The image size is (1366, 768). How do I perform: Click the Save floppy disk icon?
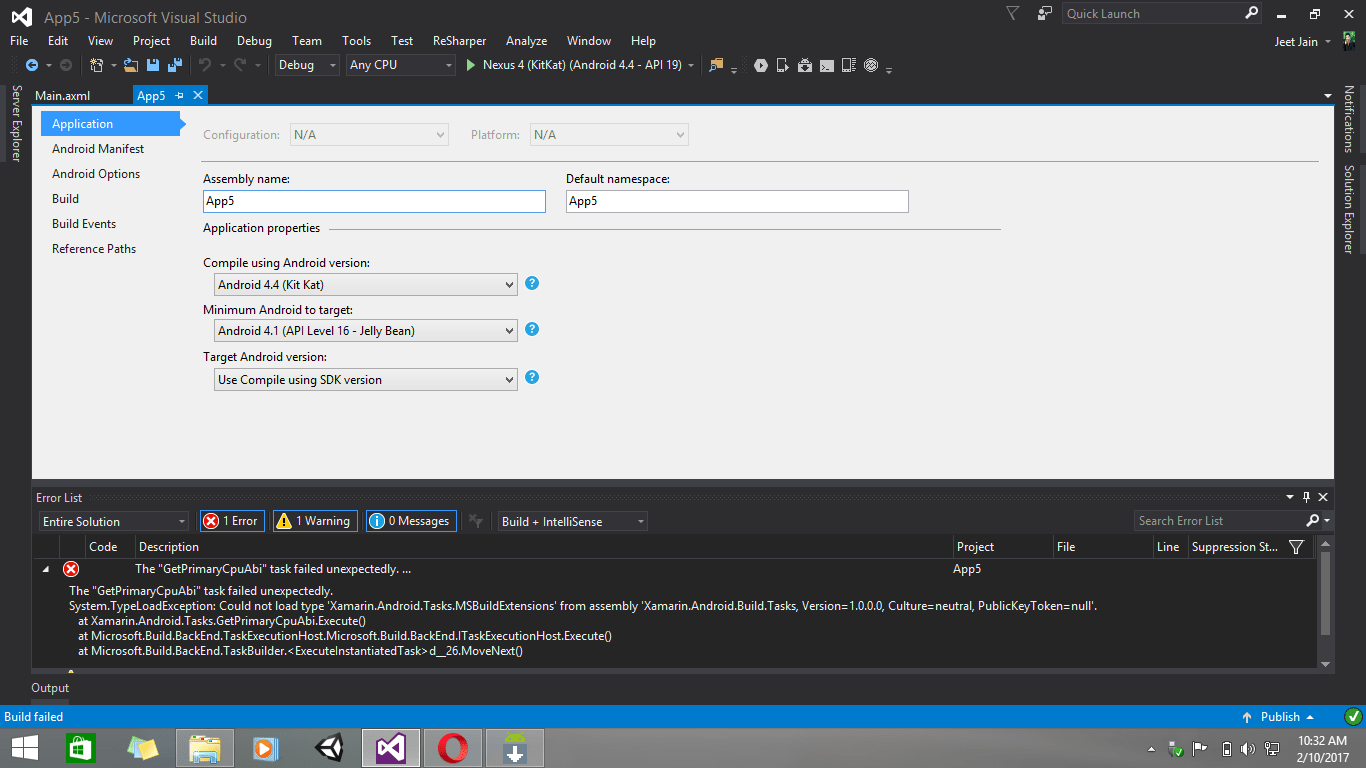pyautogui.click(x=154, y=65)
